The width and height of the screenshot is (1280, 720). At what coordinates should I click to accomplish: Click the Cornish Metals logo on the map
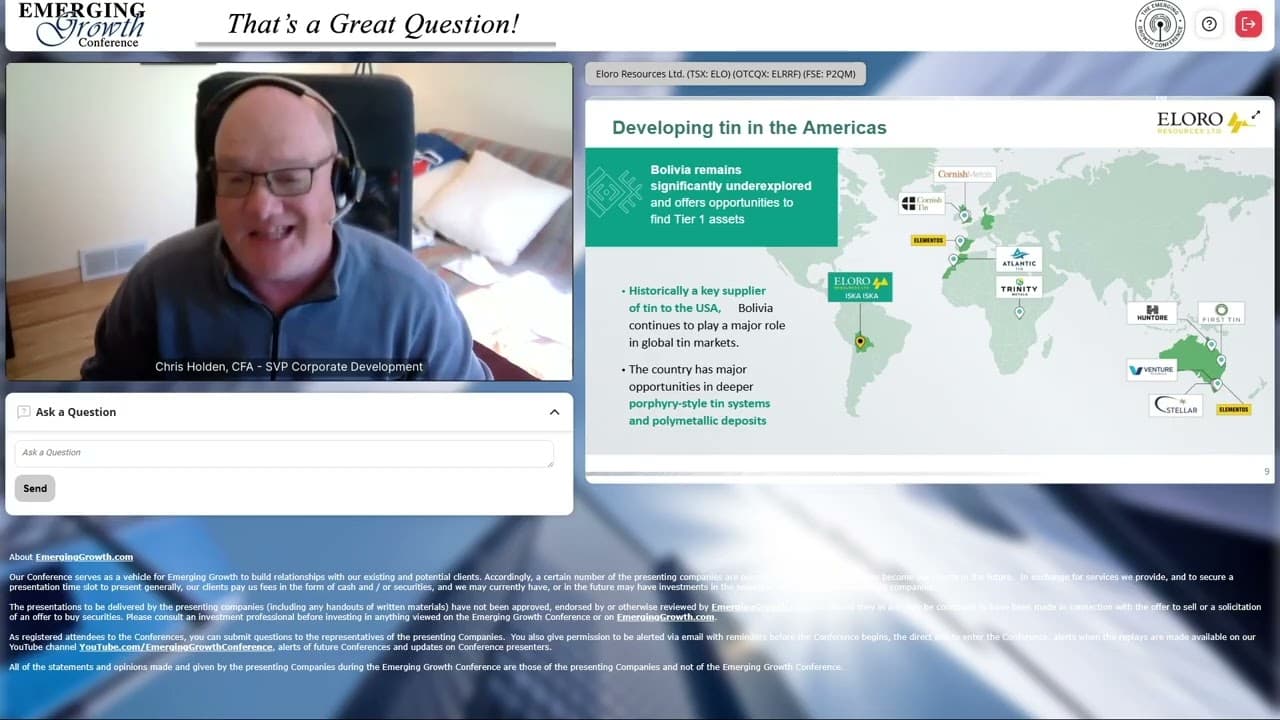pos(965,174)
